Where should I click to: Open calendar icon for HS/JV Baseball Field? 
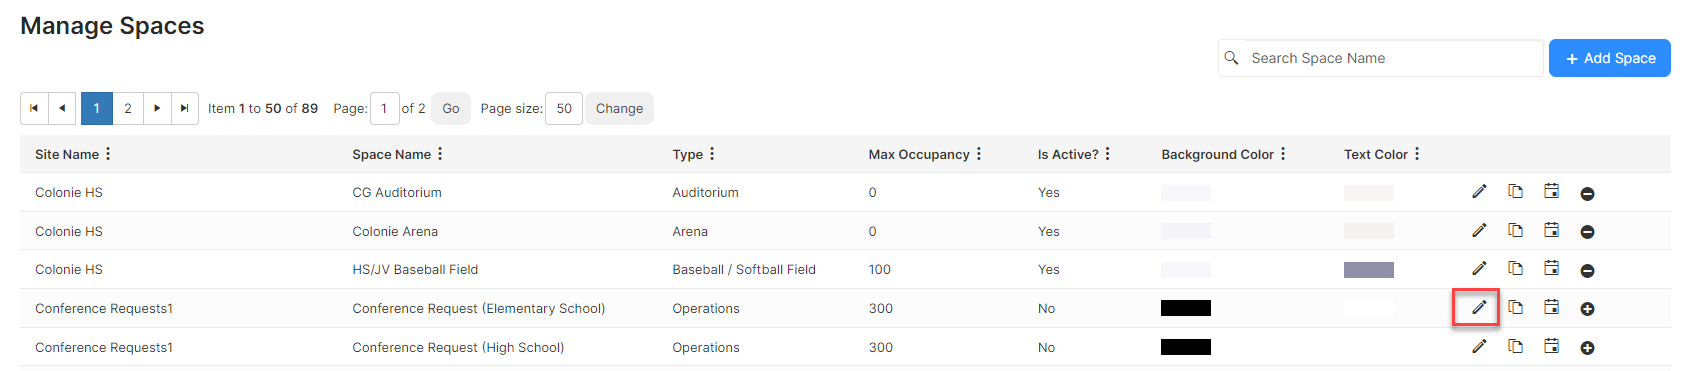coord(1551,269)
